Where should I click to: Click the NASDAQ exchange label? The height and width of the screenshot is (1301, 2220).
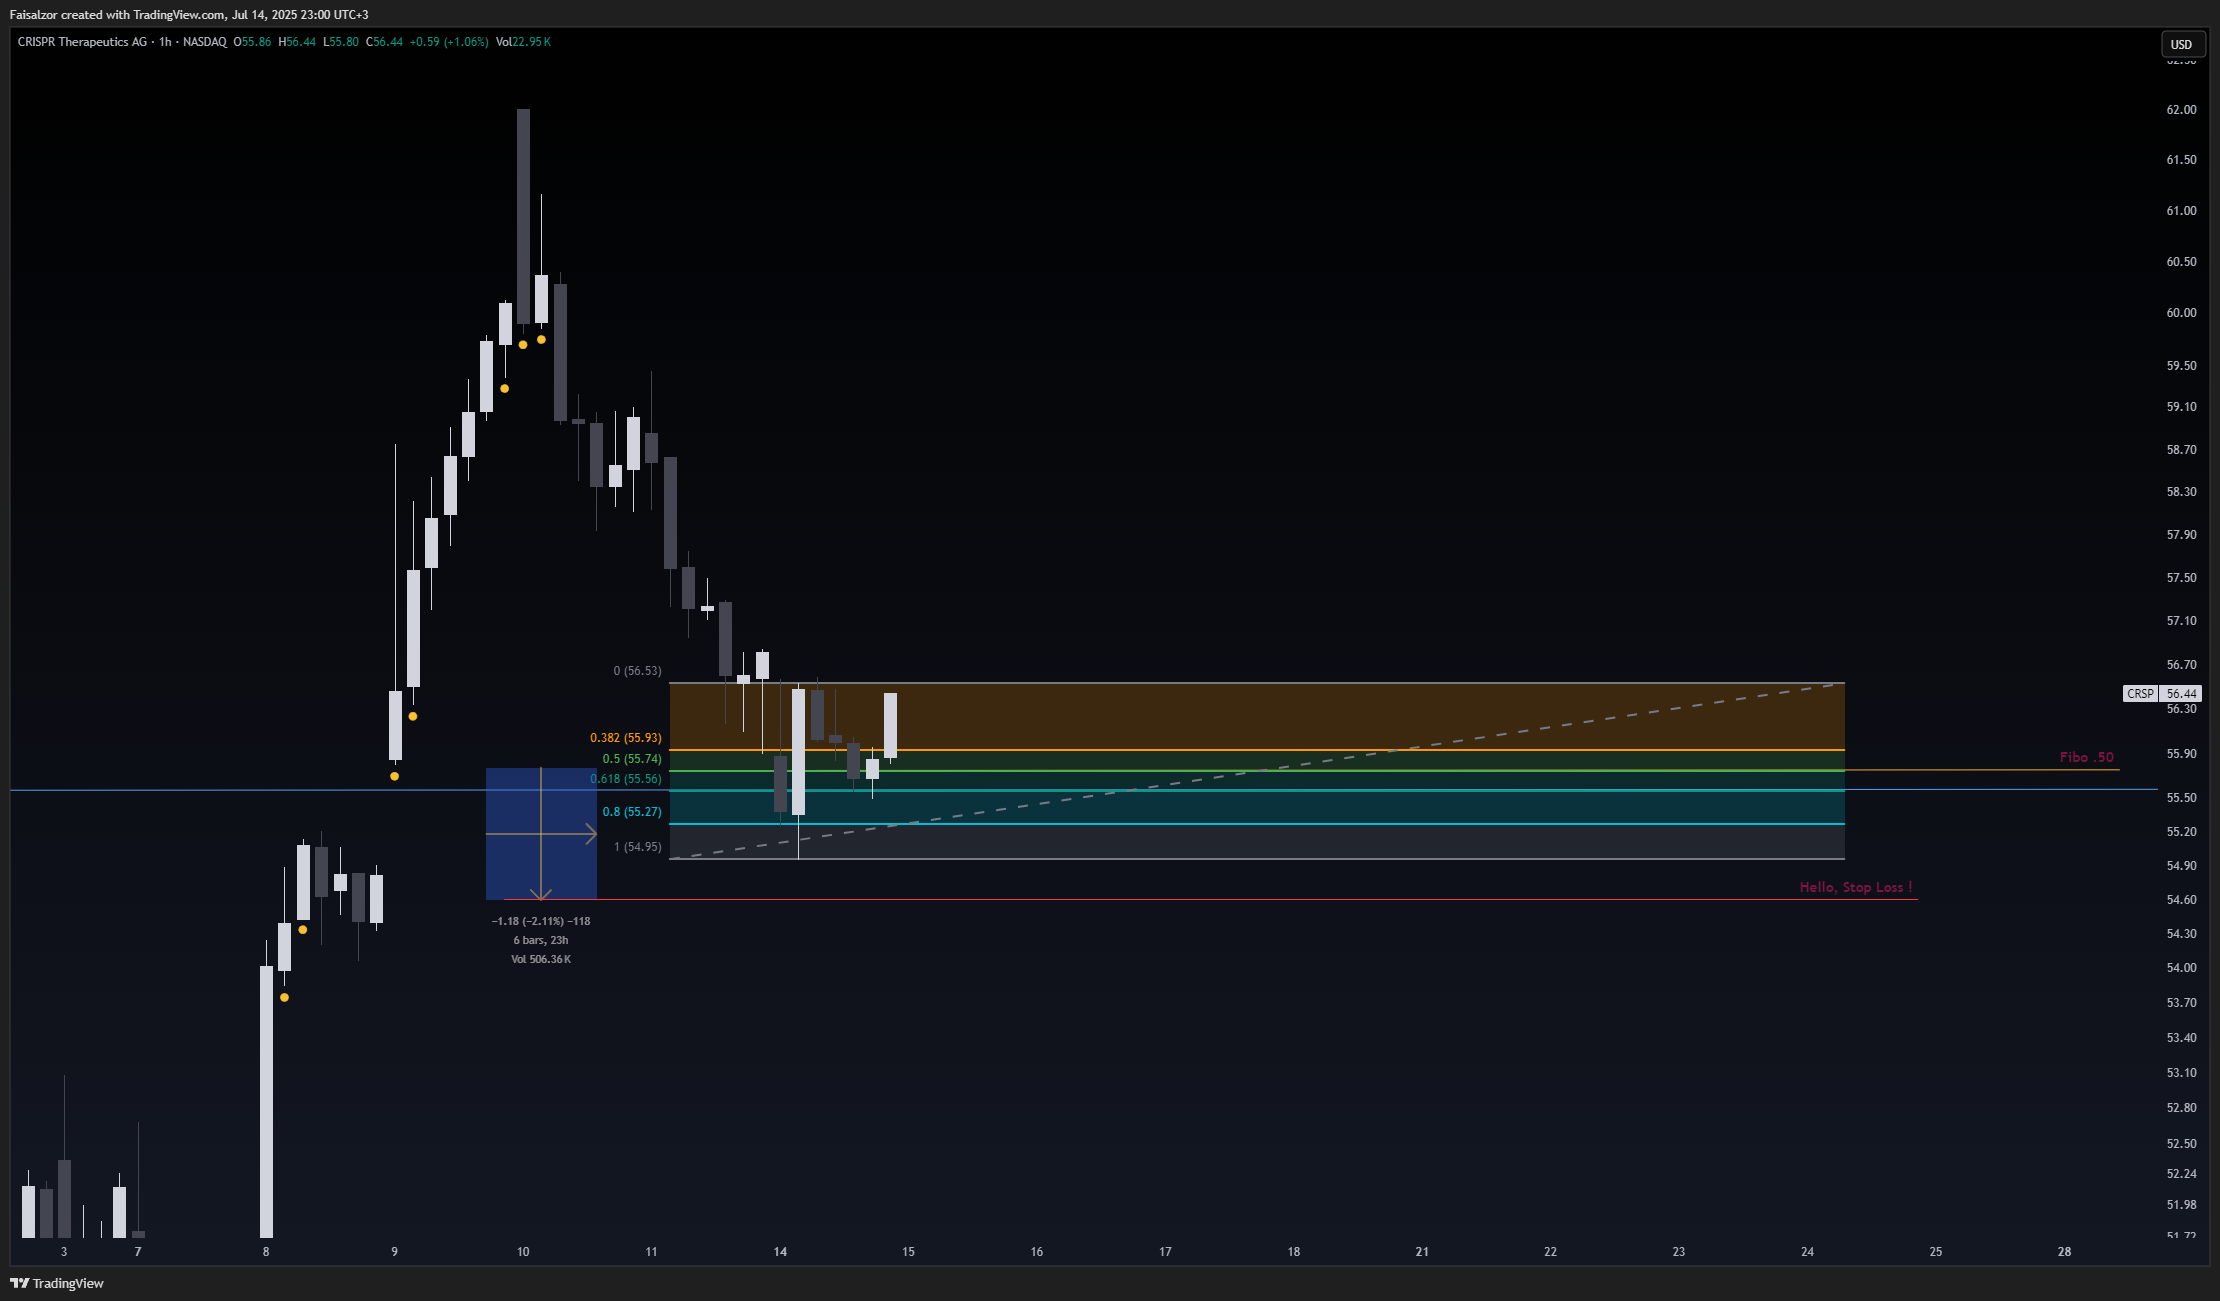pyautogui.click(x=205, y=42)
